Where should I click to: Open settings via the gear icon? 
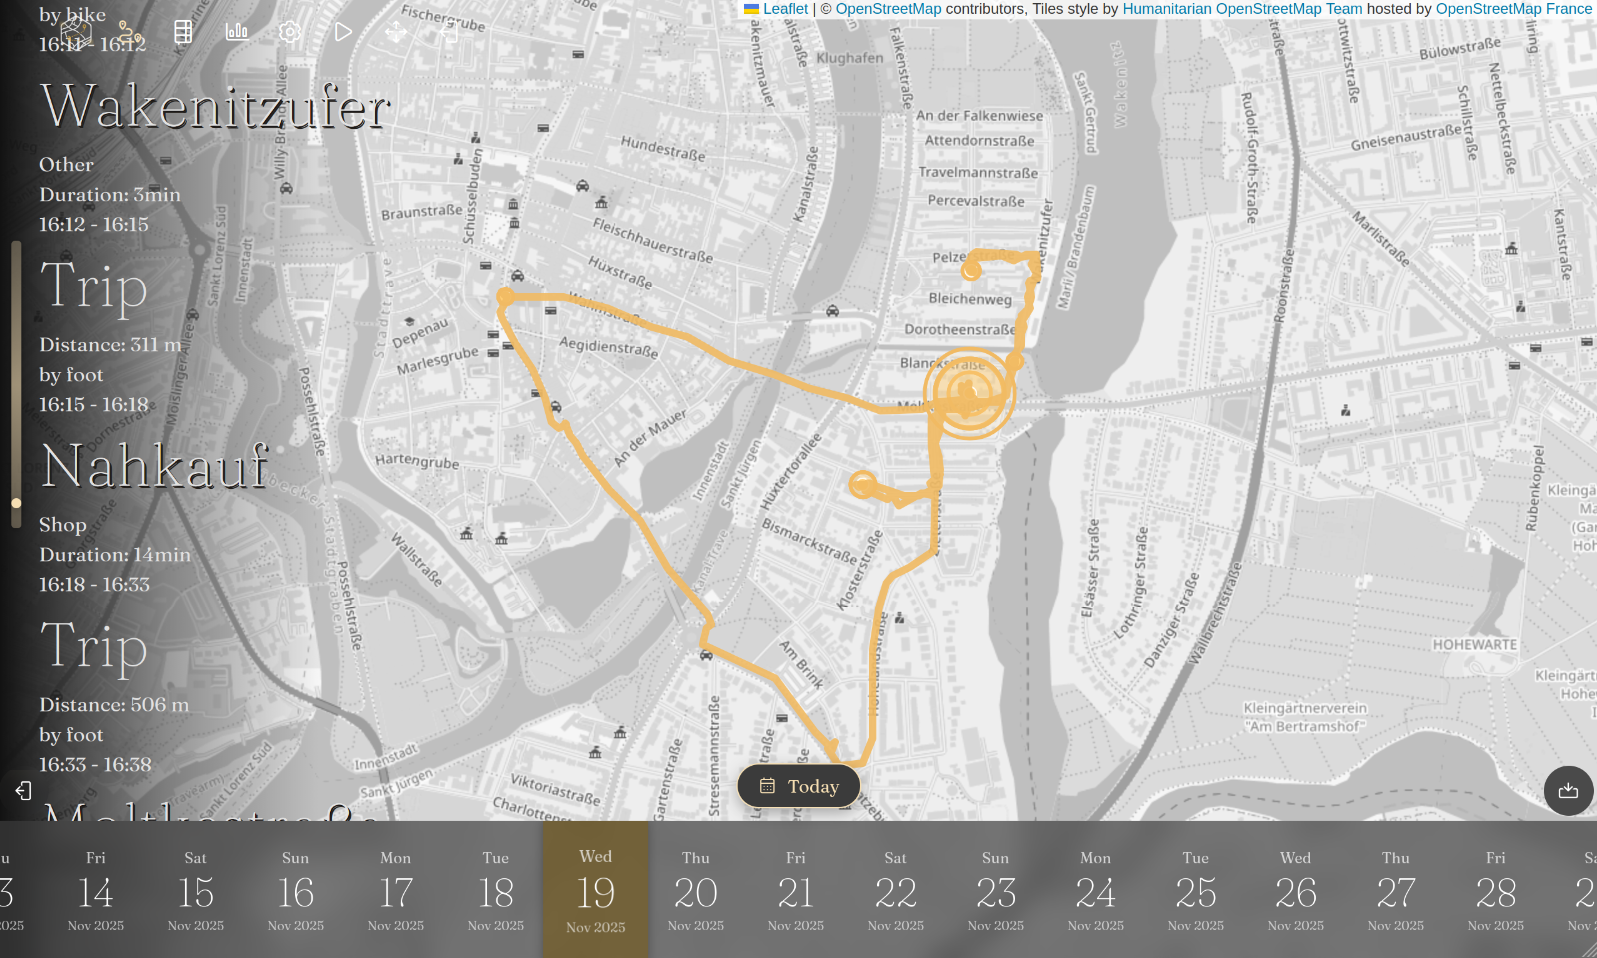click(290, 32)
